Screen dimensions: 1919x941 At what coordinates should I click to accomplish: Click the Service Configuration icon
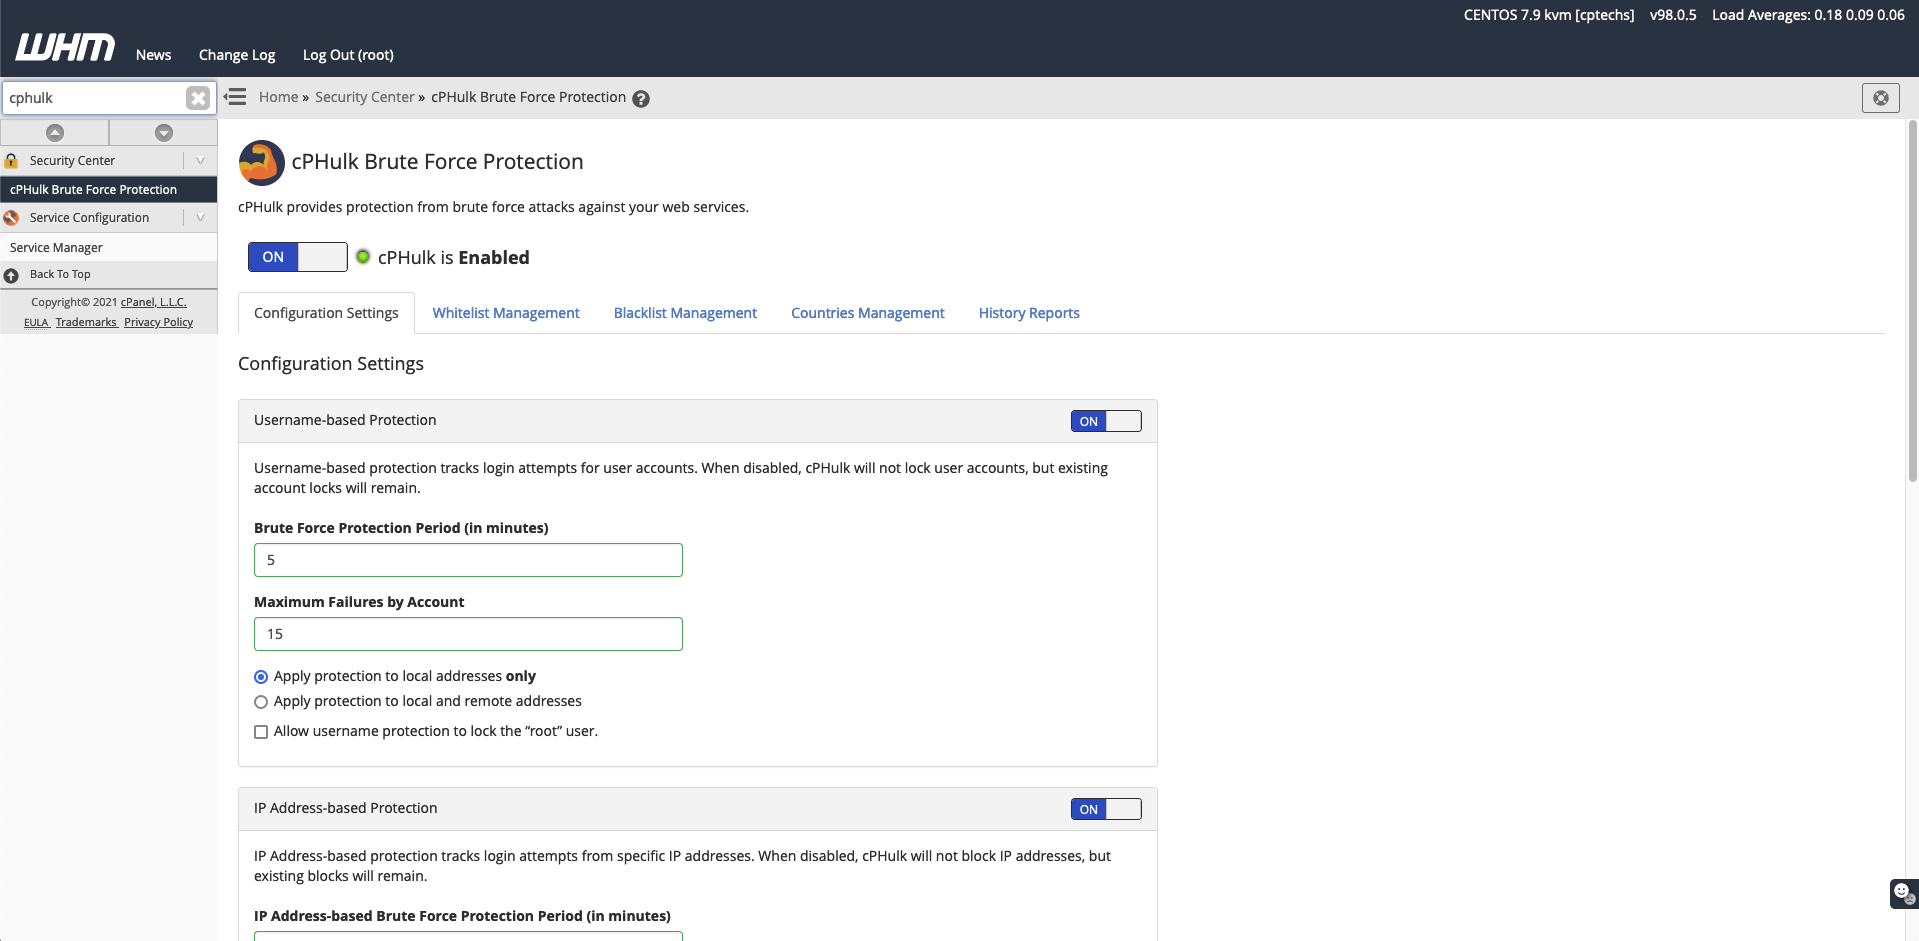pyautogui.click(x=11, y=218)
